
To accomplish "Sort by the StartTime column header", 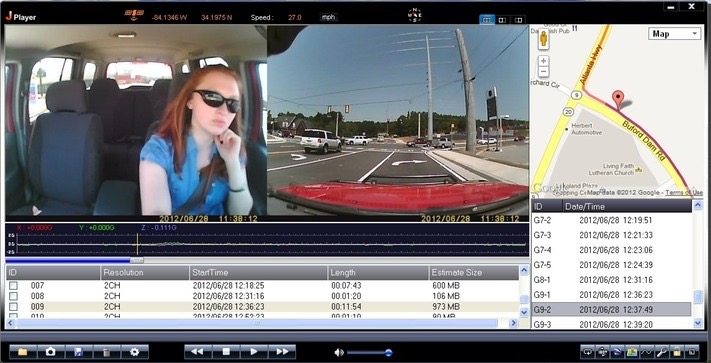I will coord(258,273).
